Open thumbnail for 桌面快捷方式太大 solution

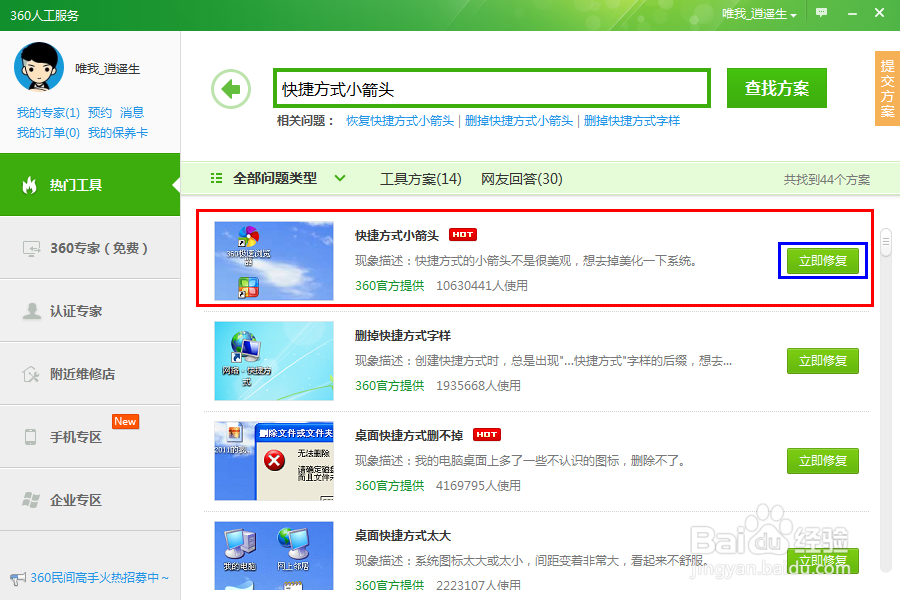tap(274, 555)
